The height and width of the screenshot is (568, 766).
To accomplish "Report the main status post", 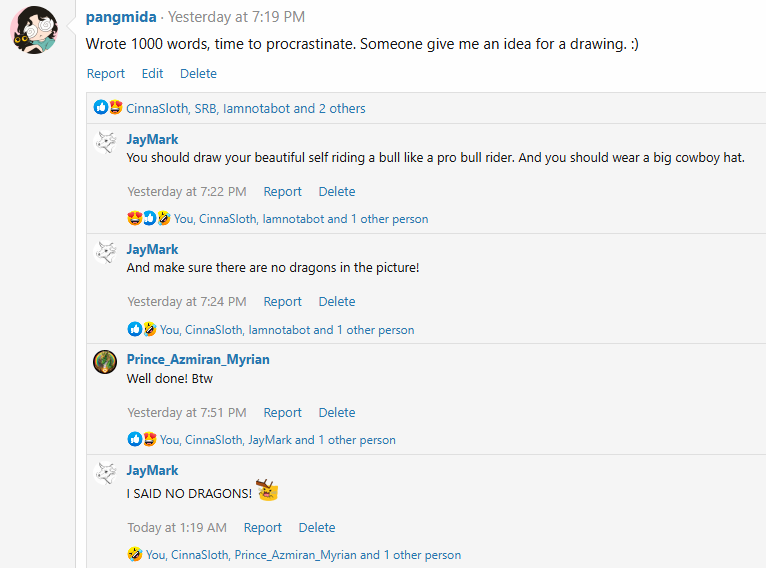I will coord(106,73).
